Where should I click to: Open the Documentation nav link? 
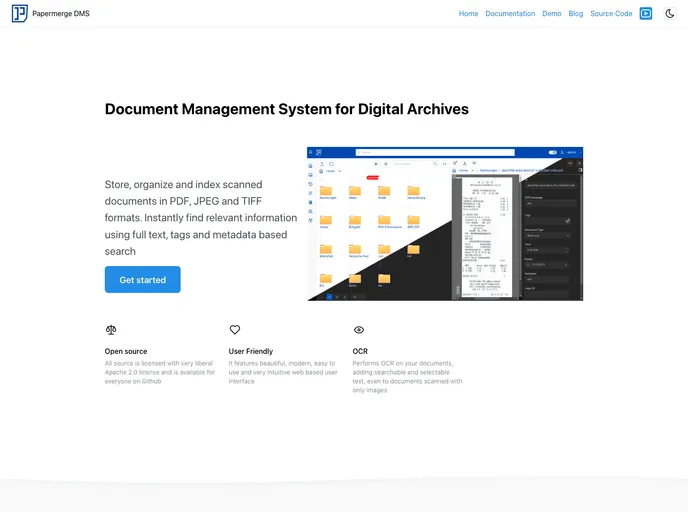click(510, 14)
